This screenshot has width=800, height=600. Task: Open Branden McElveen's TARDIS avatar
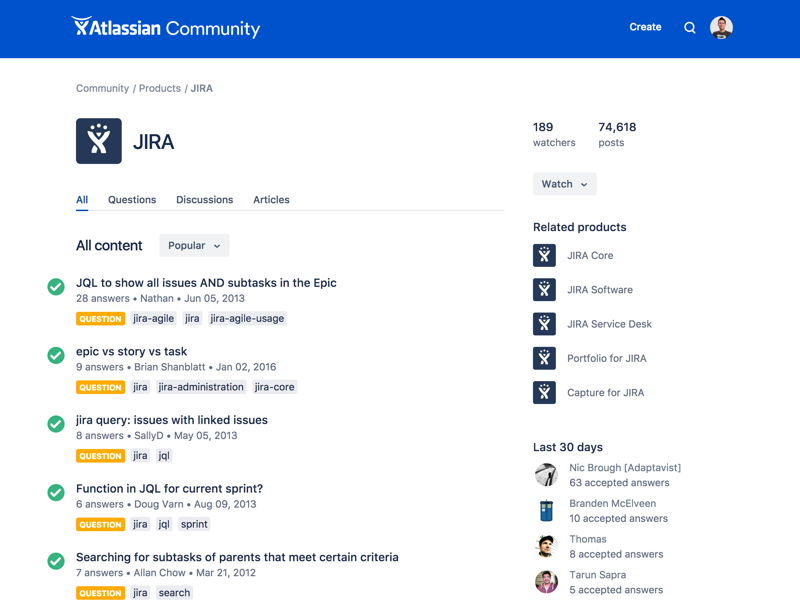point(546,510)
